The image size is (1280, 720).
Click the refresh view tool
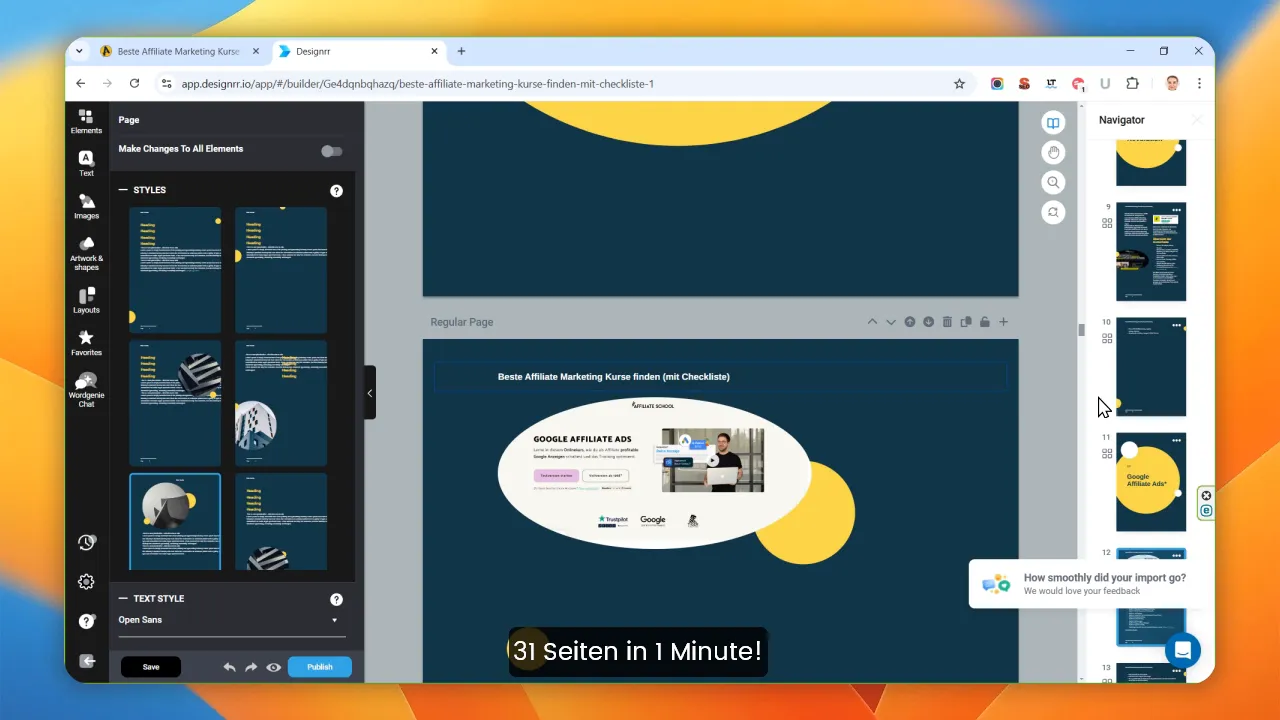1052,213
